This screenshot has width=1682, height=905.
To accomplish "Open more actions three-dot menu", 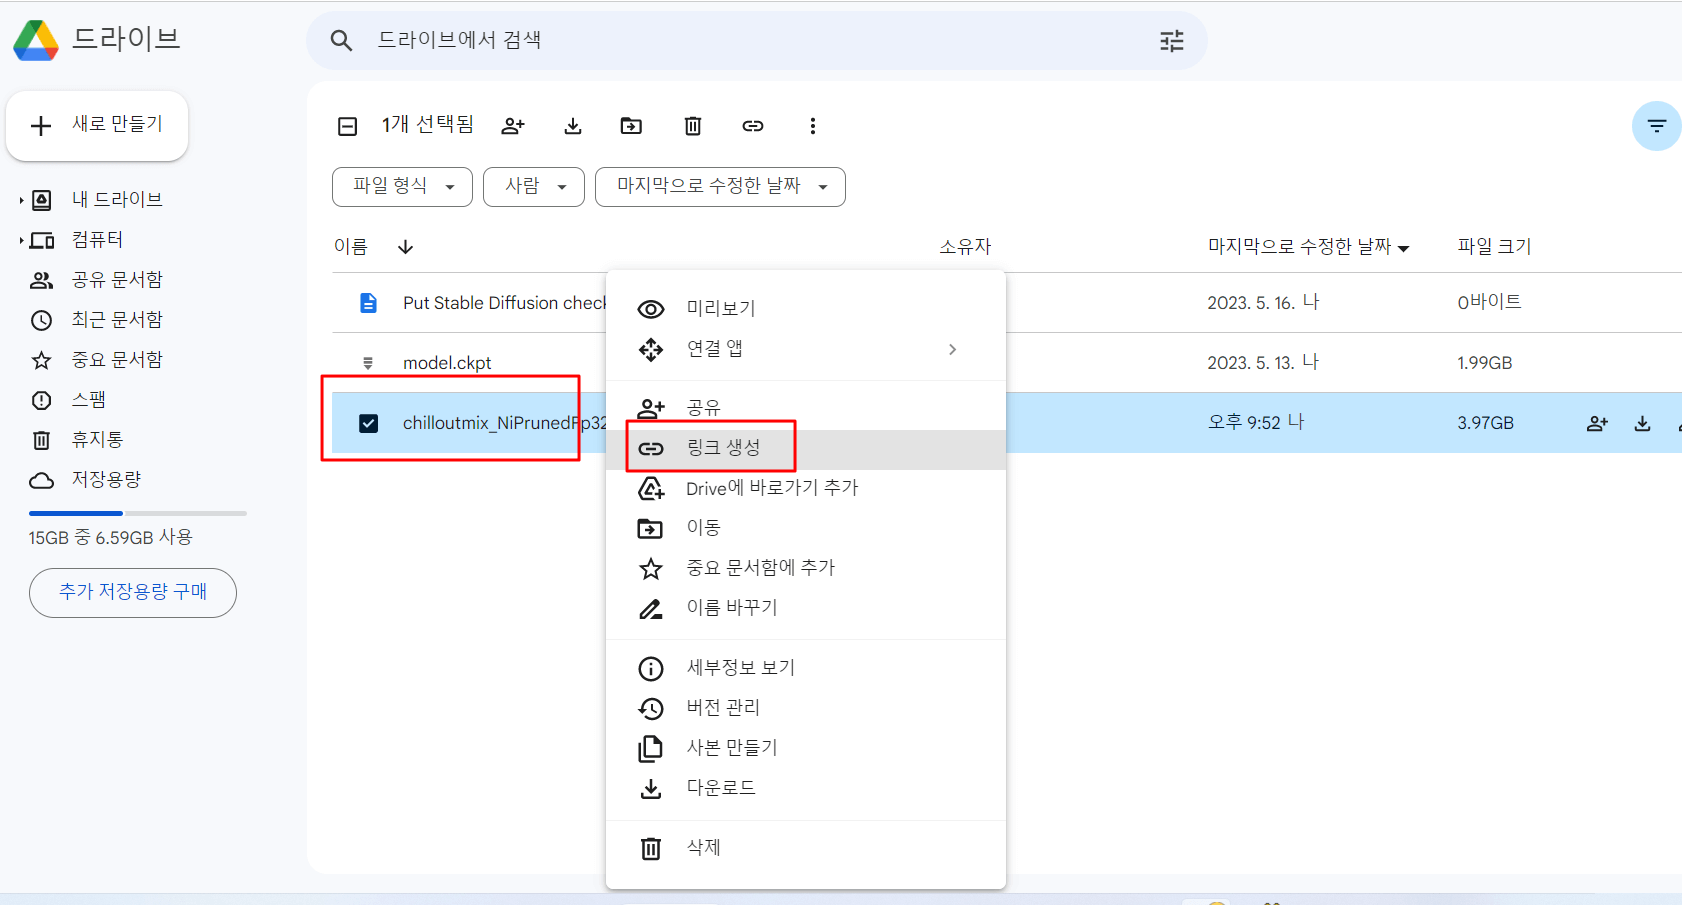I will (812, 126).
